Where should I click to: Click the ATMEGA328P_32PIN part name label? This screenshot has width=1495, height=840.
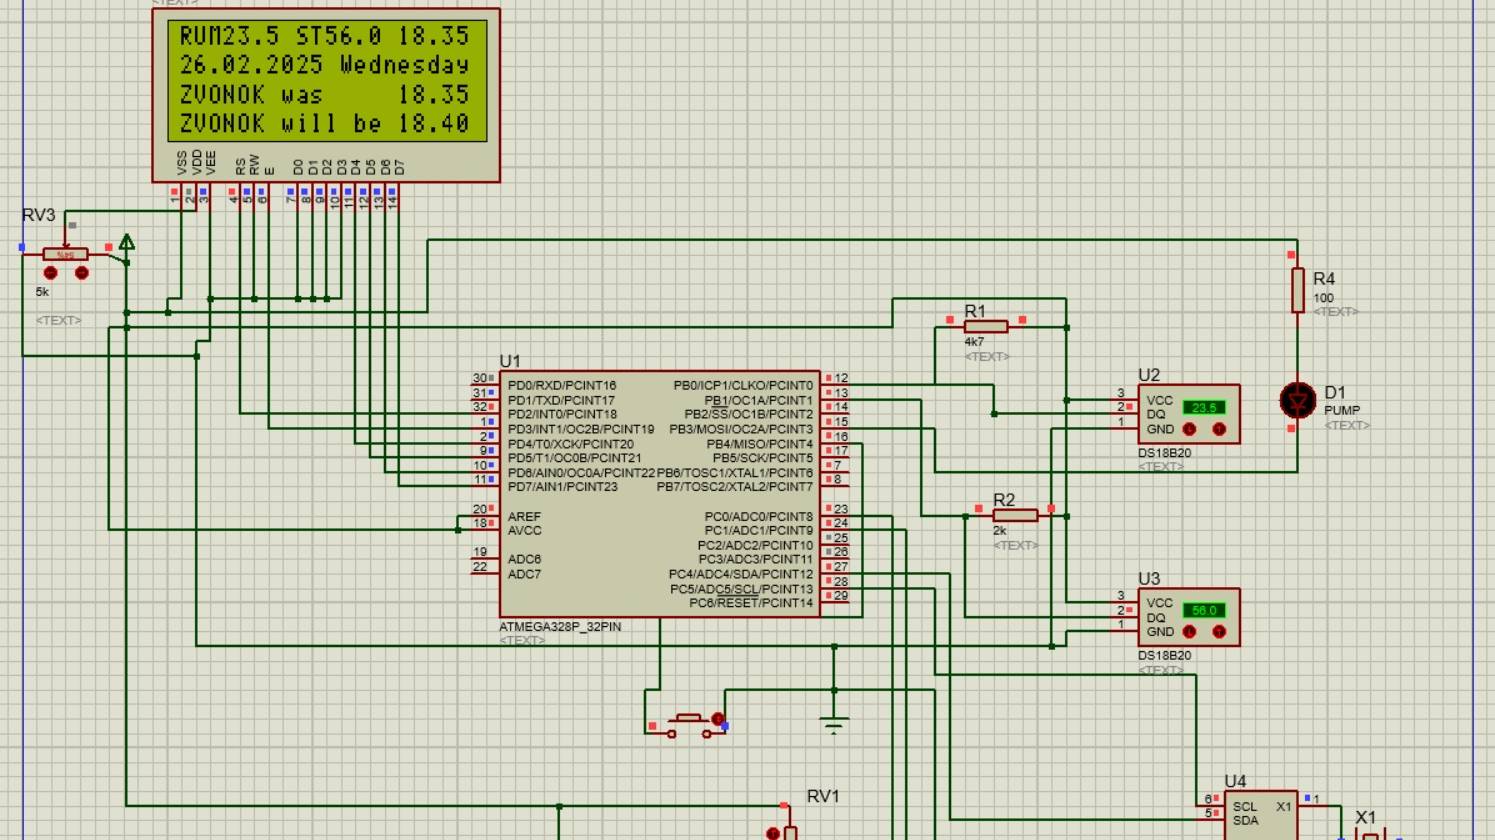560,627
